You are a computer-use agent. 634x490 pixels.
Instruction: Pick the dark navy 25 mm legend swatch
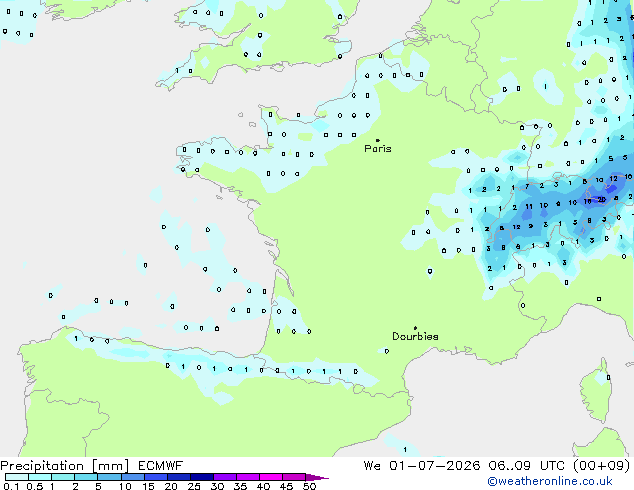pyautogui.click(x=201, y=477)
